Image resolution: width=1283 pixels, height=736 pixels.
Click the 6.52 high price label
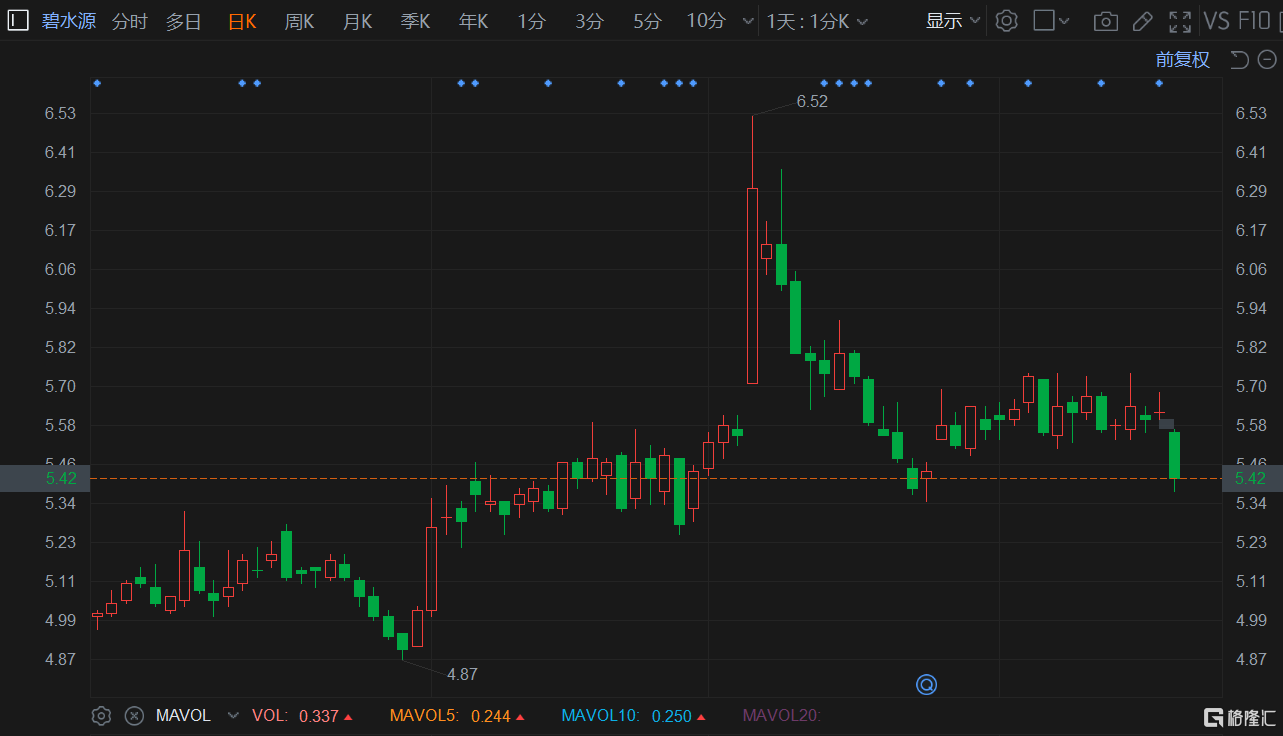point(812,101)
